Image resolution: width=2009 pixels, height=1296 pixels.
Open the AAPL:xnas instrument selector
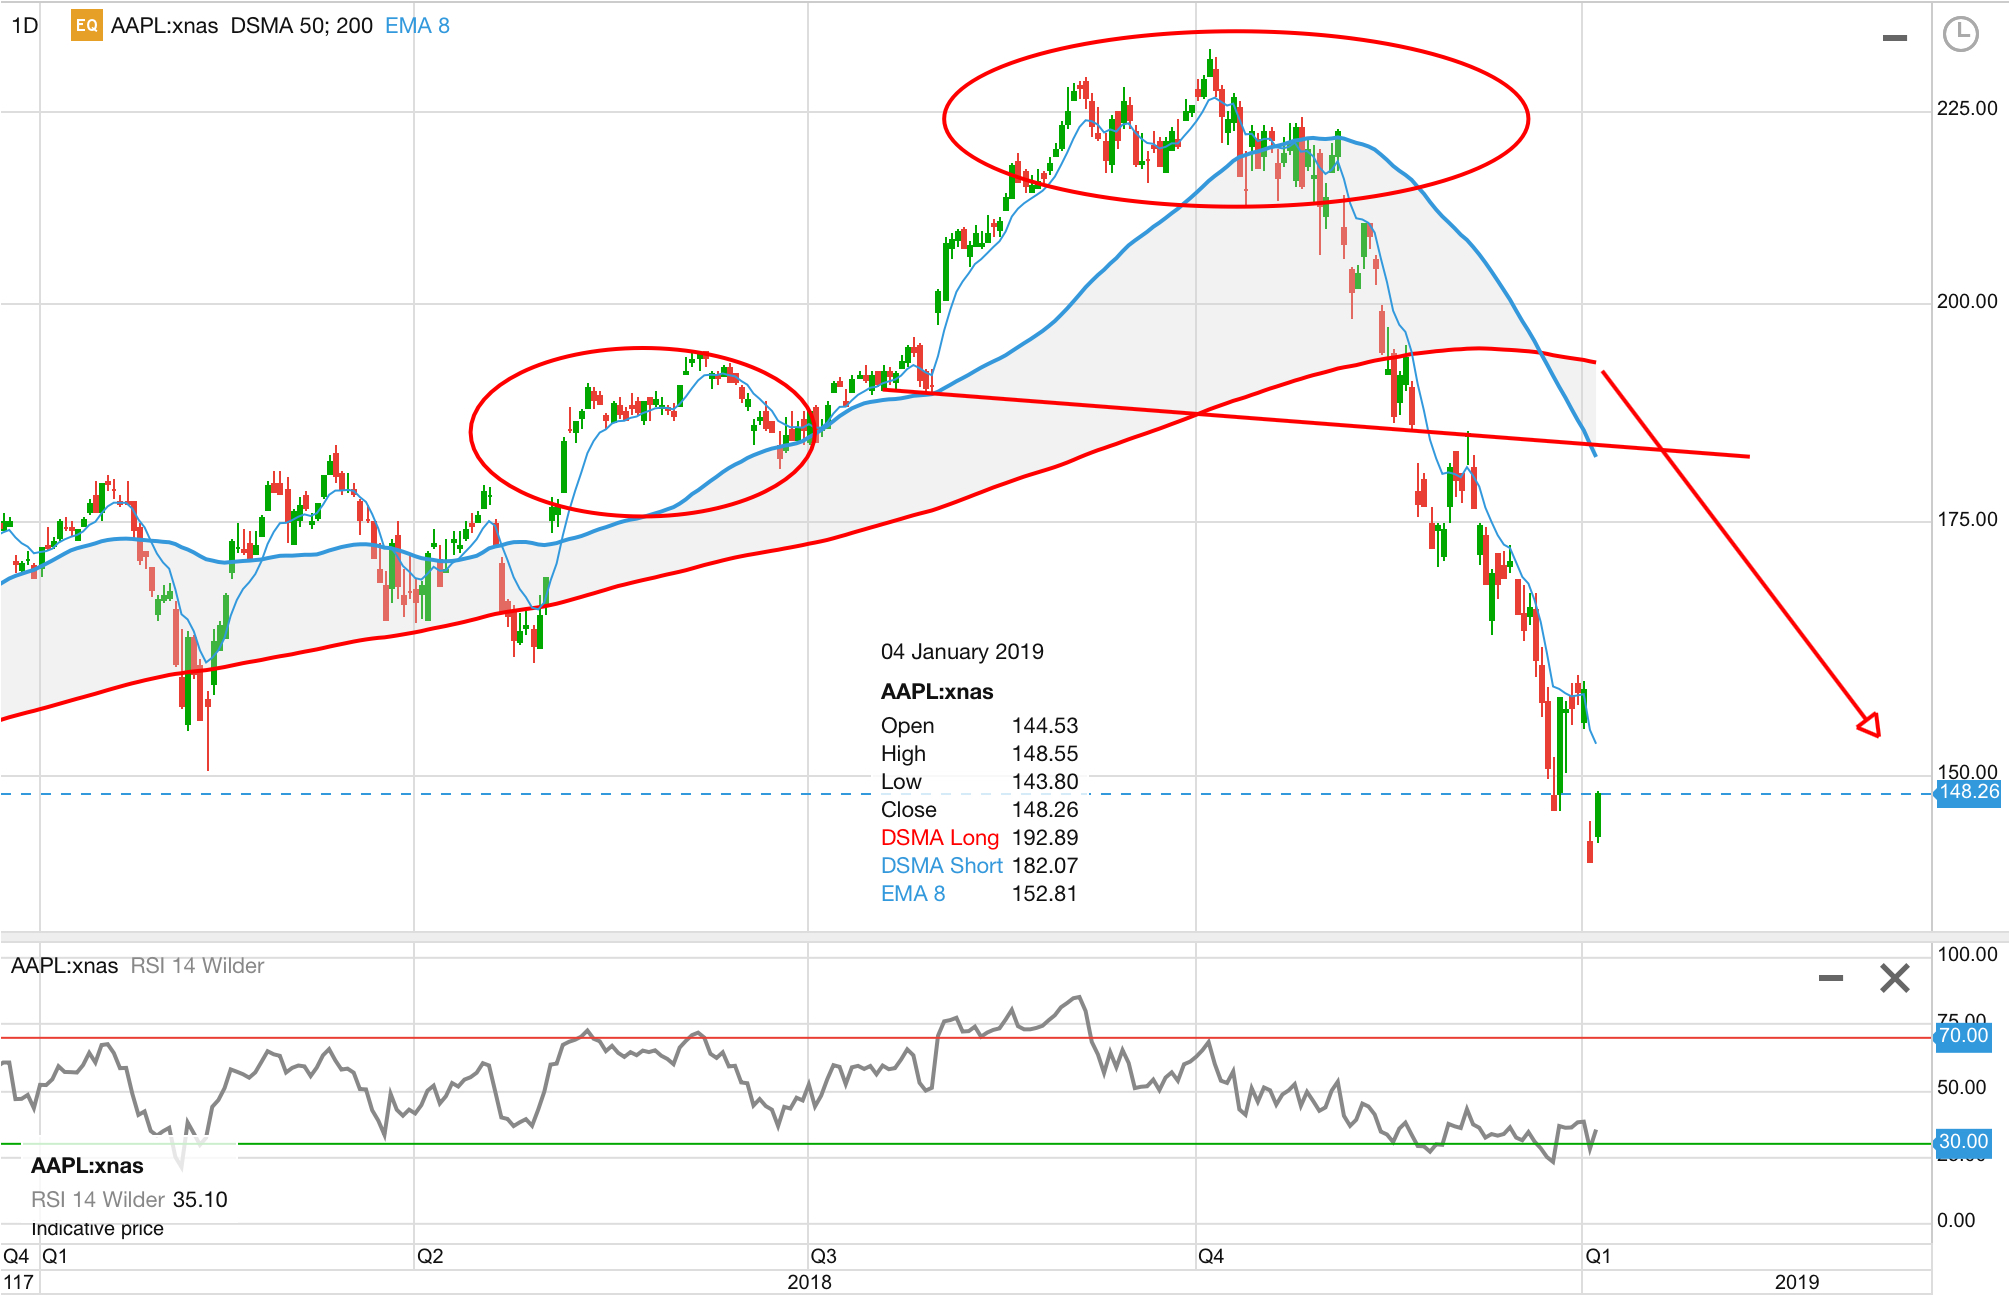click(164, 25)
